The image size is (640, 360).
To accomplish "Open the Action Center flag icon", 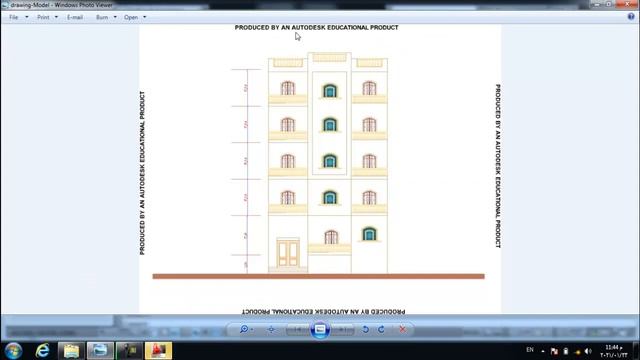I will click(x=554, y=351).
